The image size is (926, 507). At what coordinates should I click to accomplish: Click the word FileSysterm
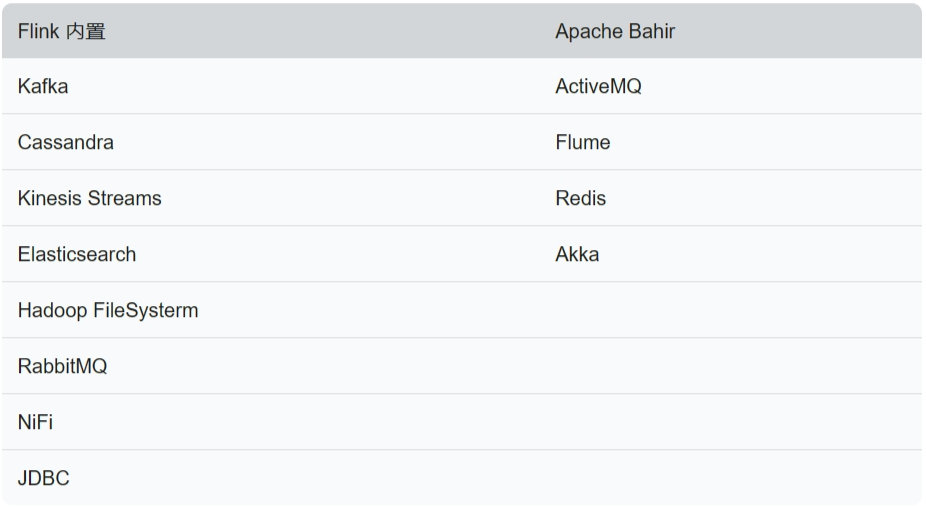(x=146, y=311)
